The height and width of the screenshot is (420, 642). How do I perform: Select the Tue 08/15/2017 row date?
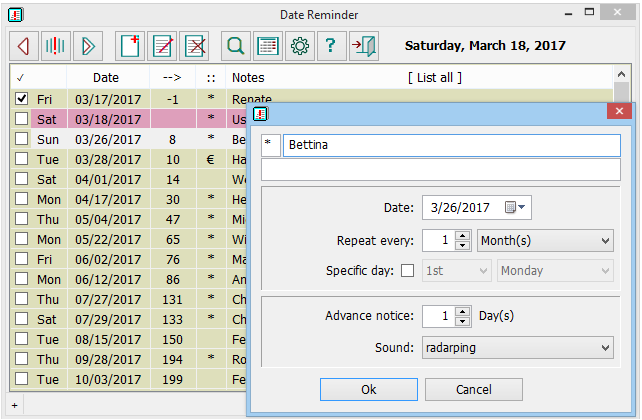[108, 339]
